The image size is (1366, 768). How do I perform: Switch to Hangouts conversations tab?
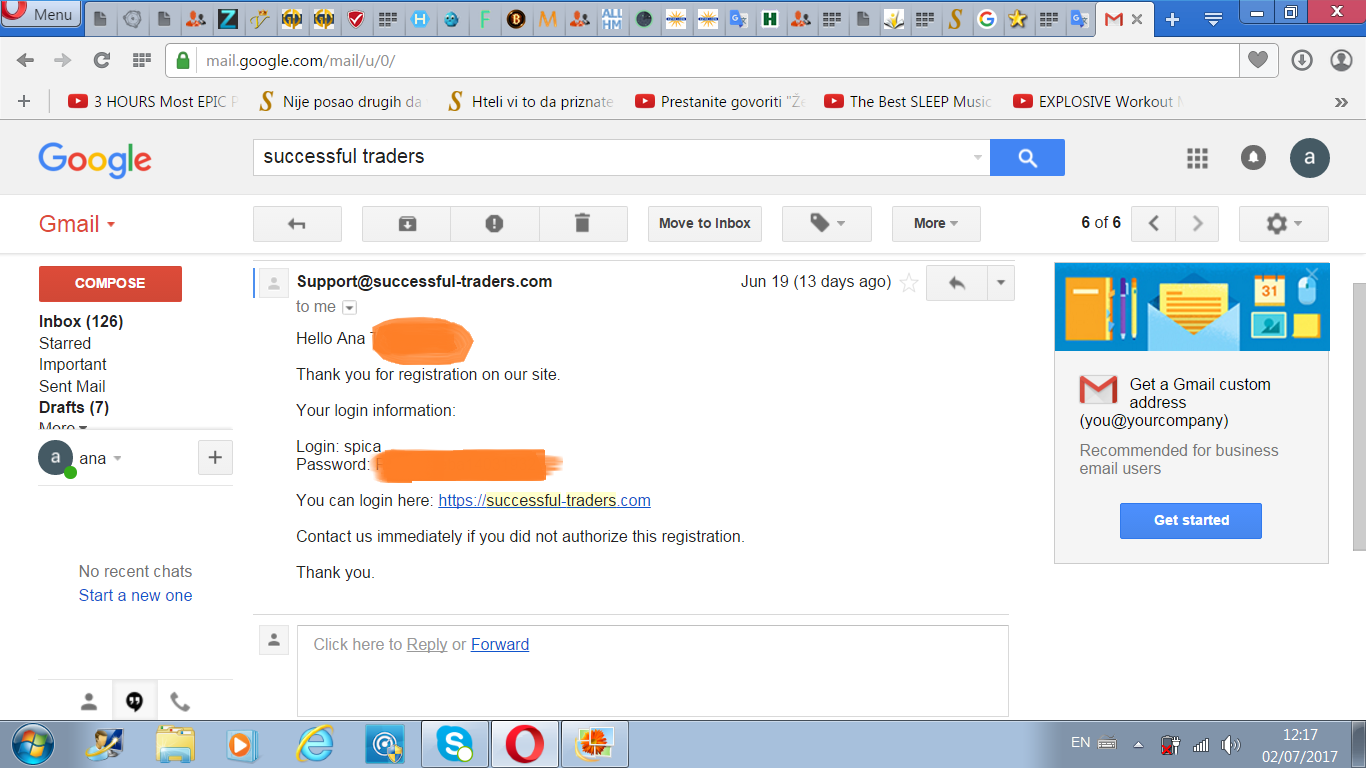click(x=134, y=701)
